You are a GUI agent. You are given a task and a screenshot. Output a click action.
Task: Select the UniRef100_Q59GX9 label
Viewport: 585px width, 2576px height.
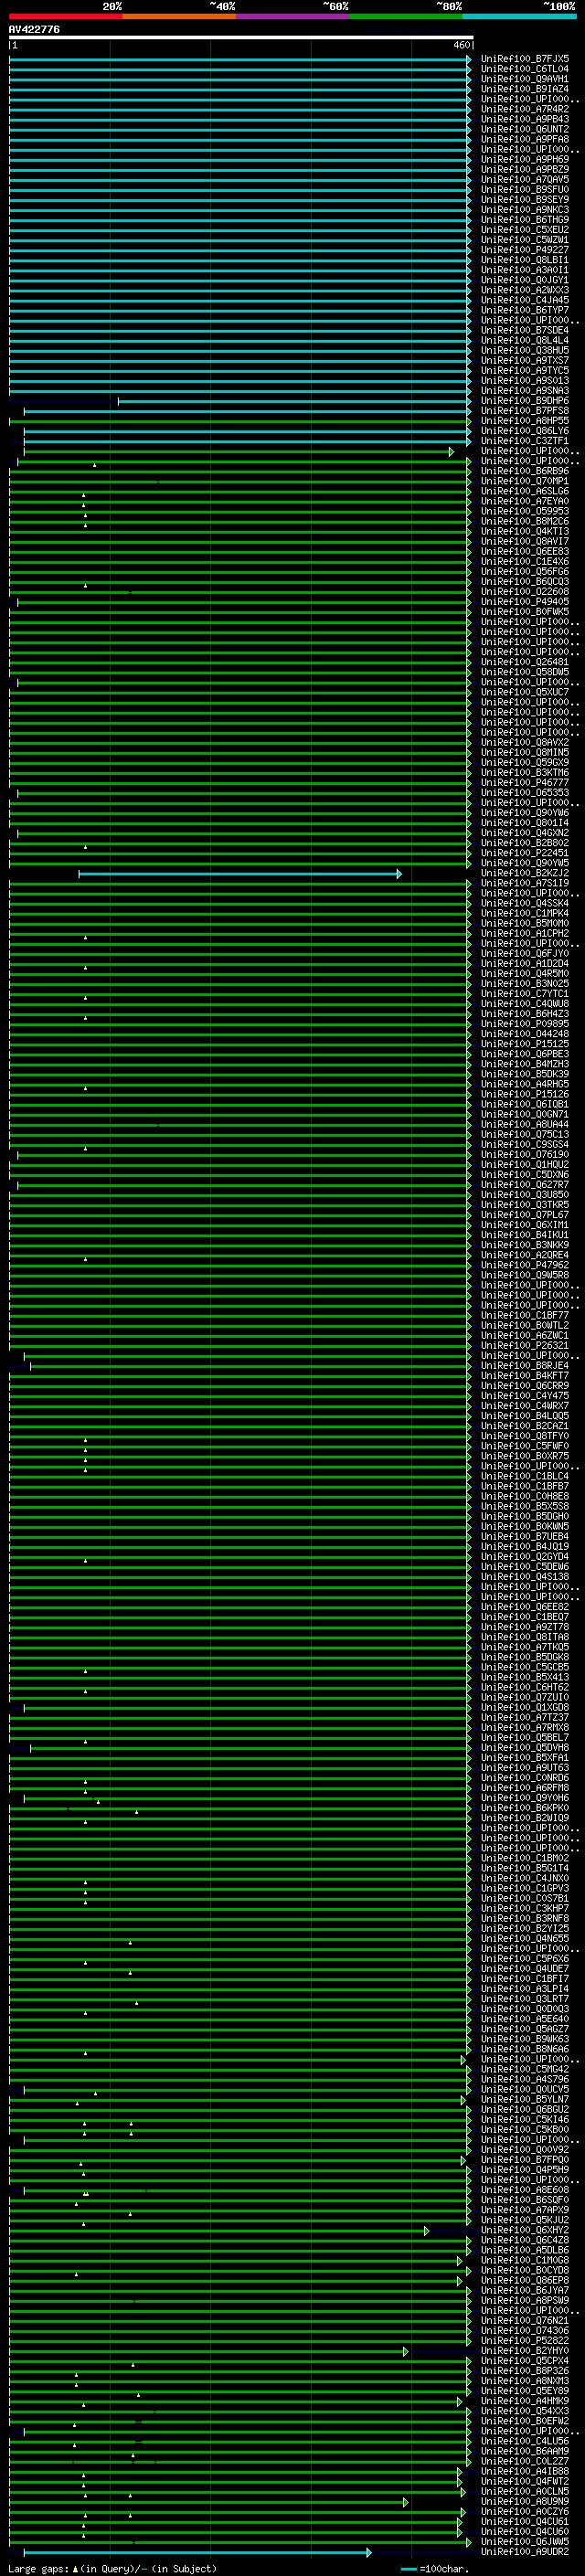[524, 762]
